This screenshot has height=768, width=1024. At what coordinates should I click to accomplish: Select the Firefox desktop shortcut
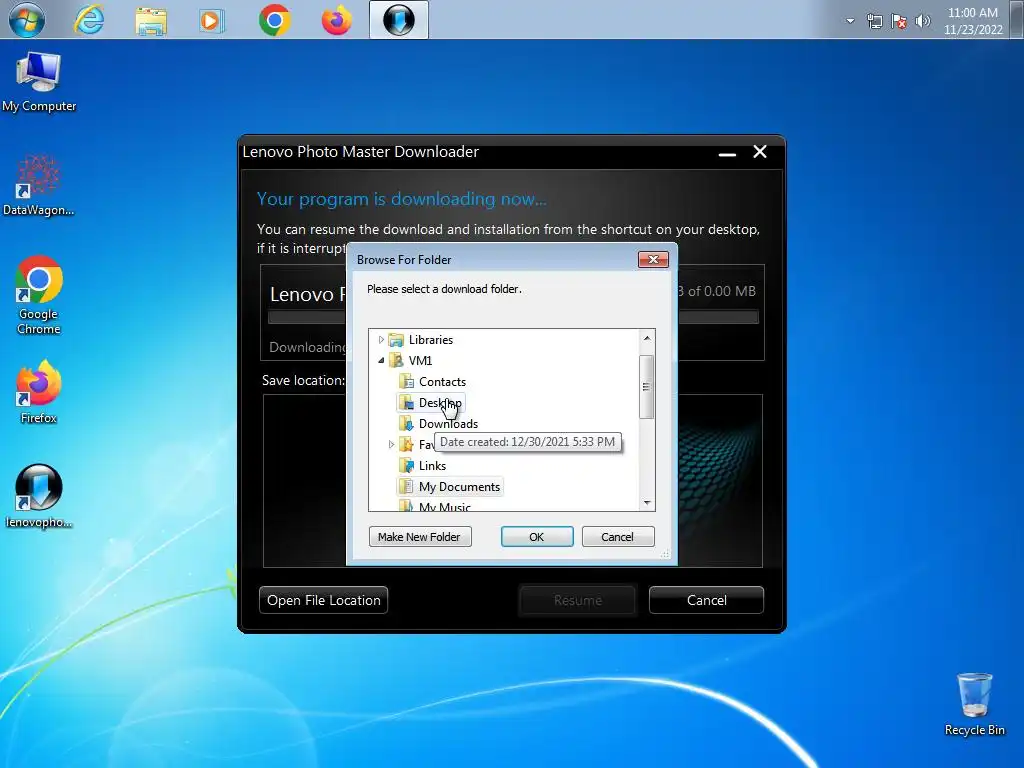pos(39,392)
